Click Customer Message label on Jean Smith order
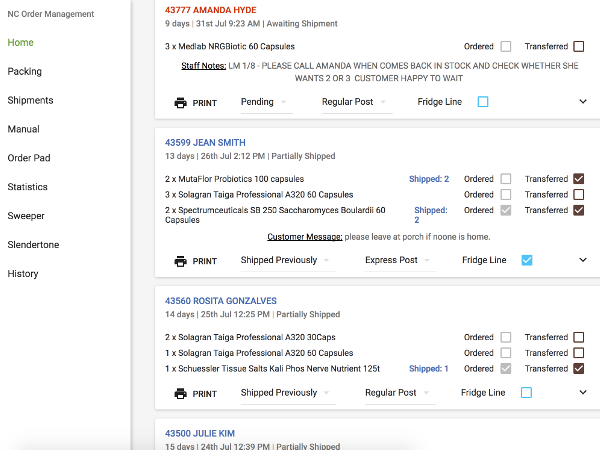600x450 pixels. click(x=305, y=237)
